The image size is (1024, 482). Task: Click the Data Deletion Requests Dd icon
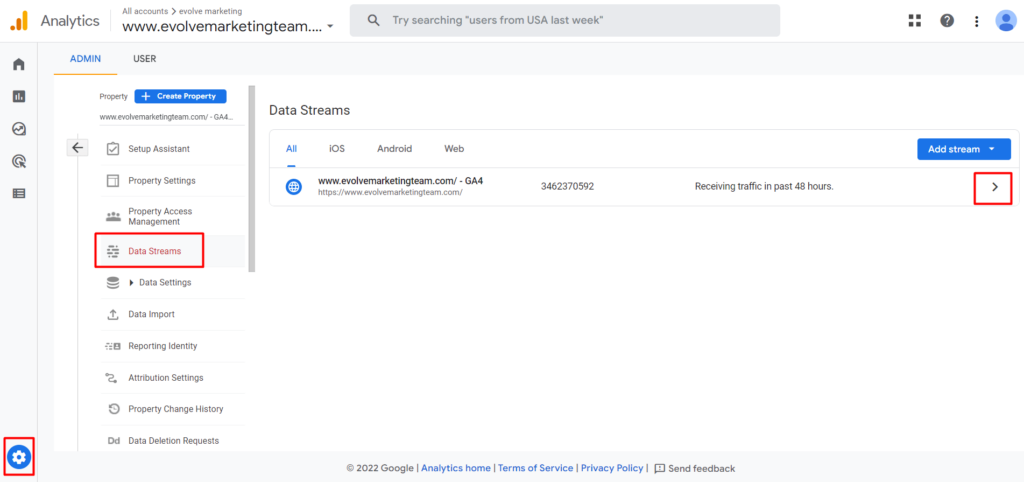point(113,441)
